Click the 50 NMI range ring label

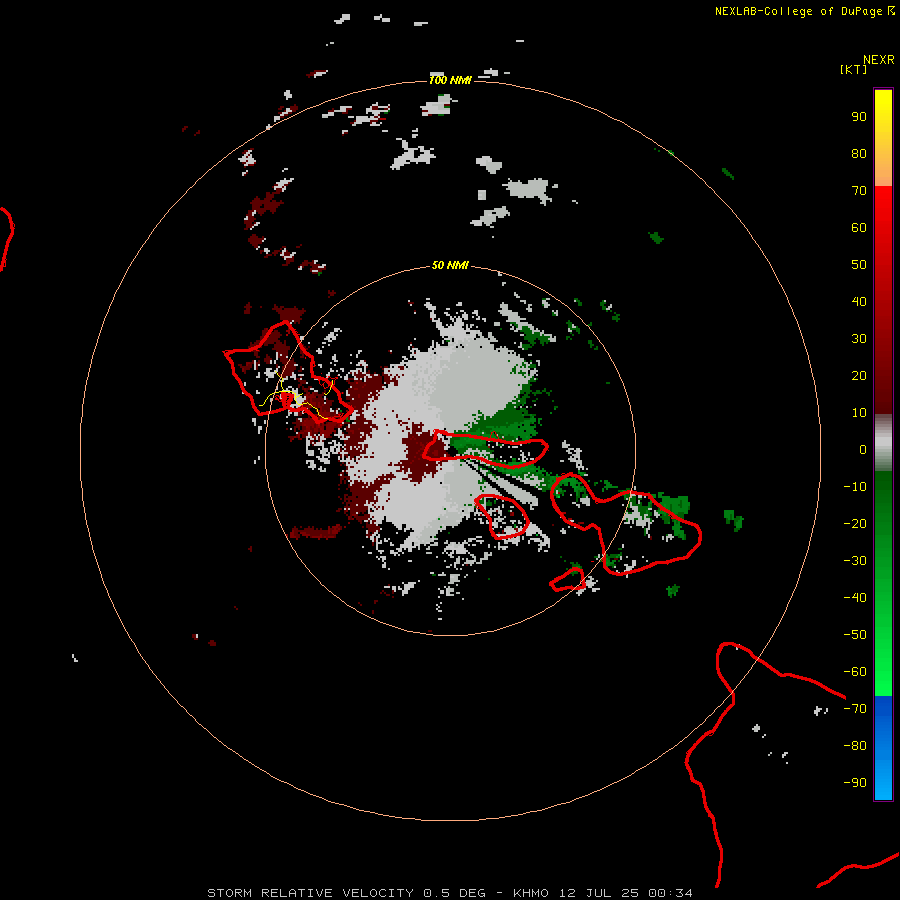[x=450, y=265]
